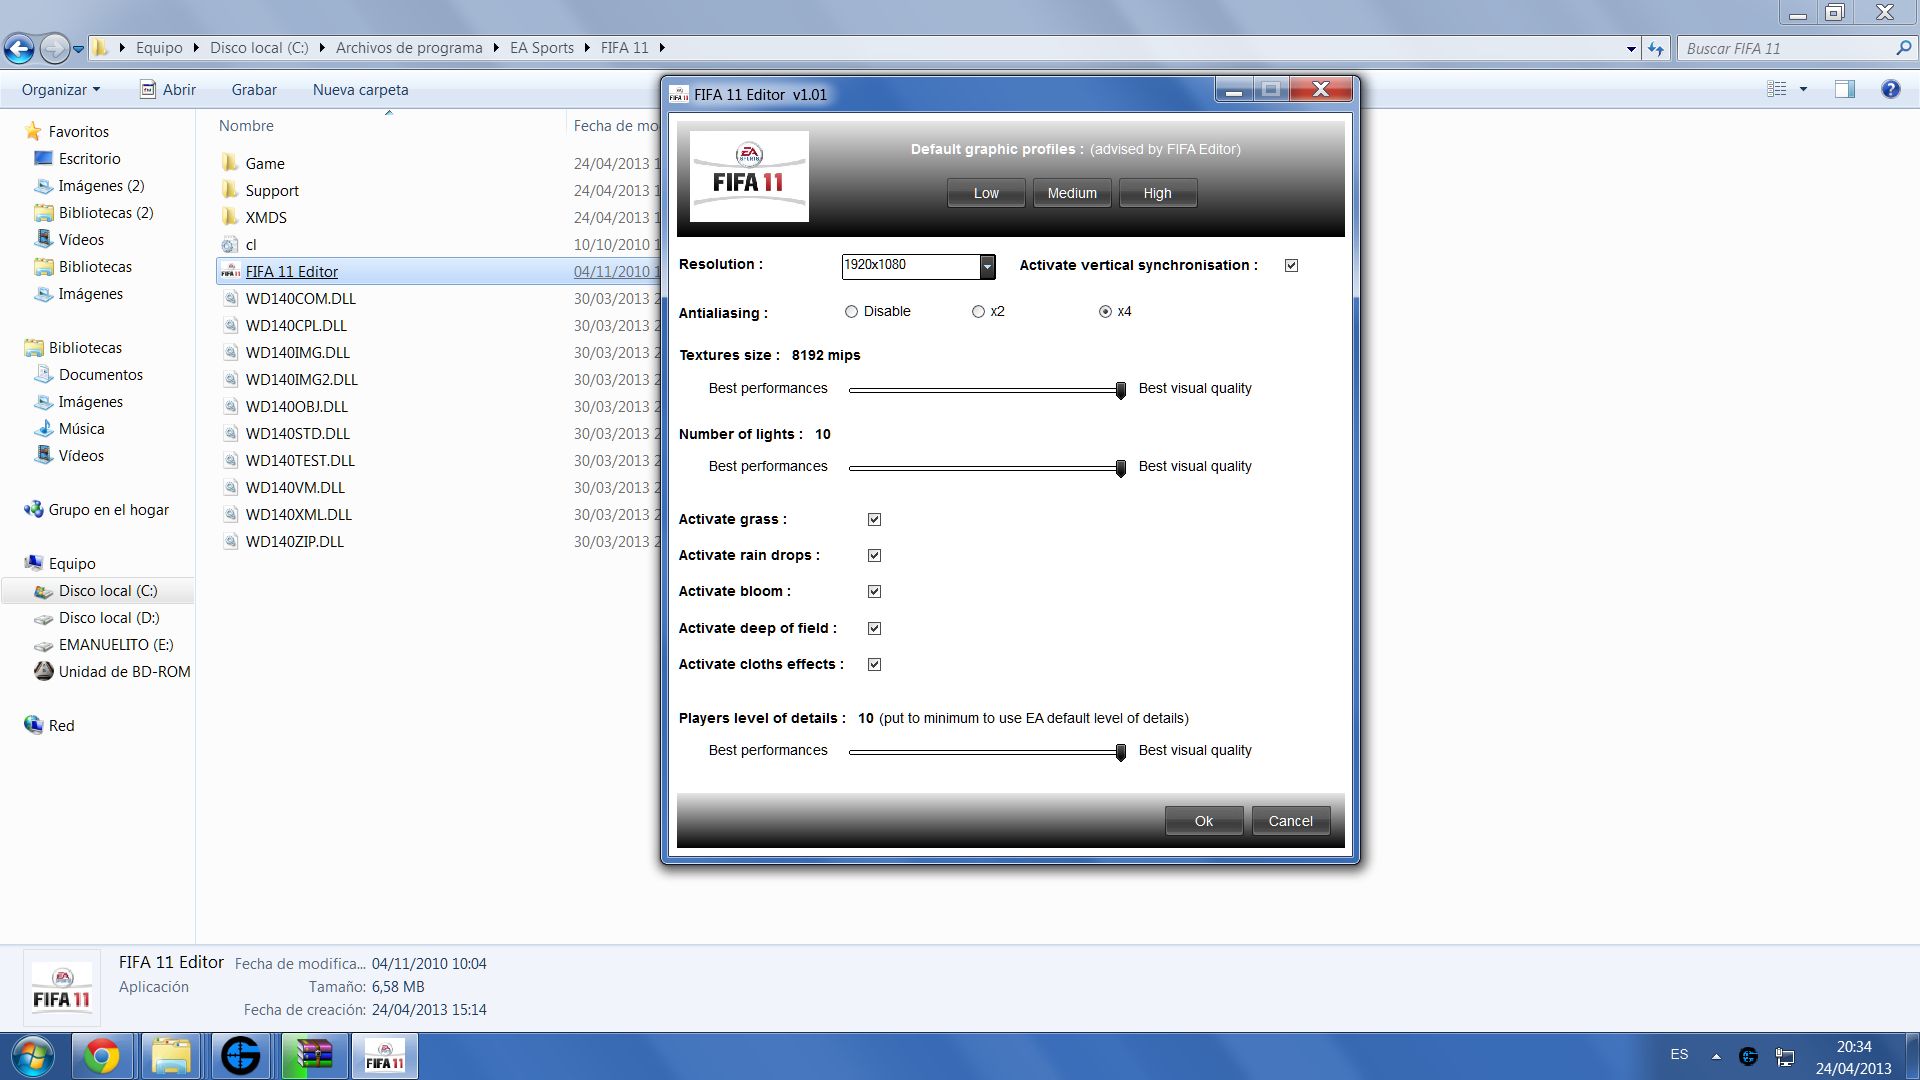Open WinRAR from the taskbar
The image size is (1920, 1080).
coord(314,1056)
